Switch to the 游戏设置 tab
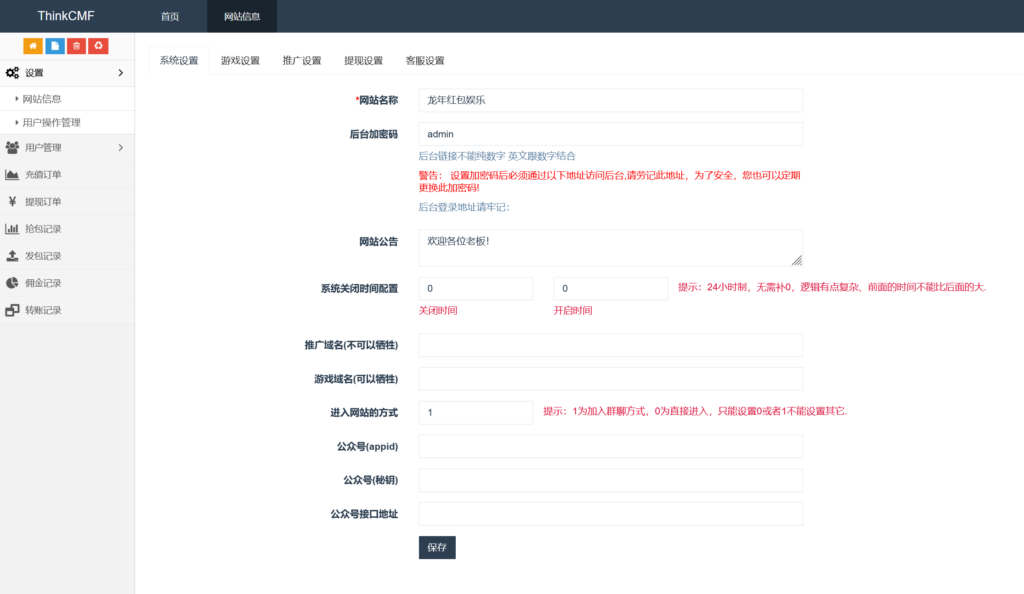Viewport: 1024px width, 594px height. (240, 61)
